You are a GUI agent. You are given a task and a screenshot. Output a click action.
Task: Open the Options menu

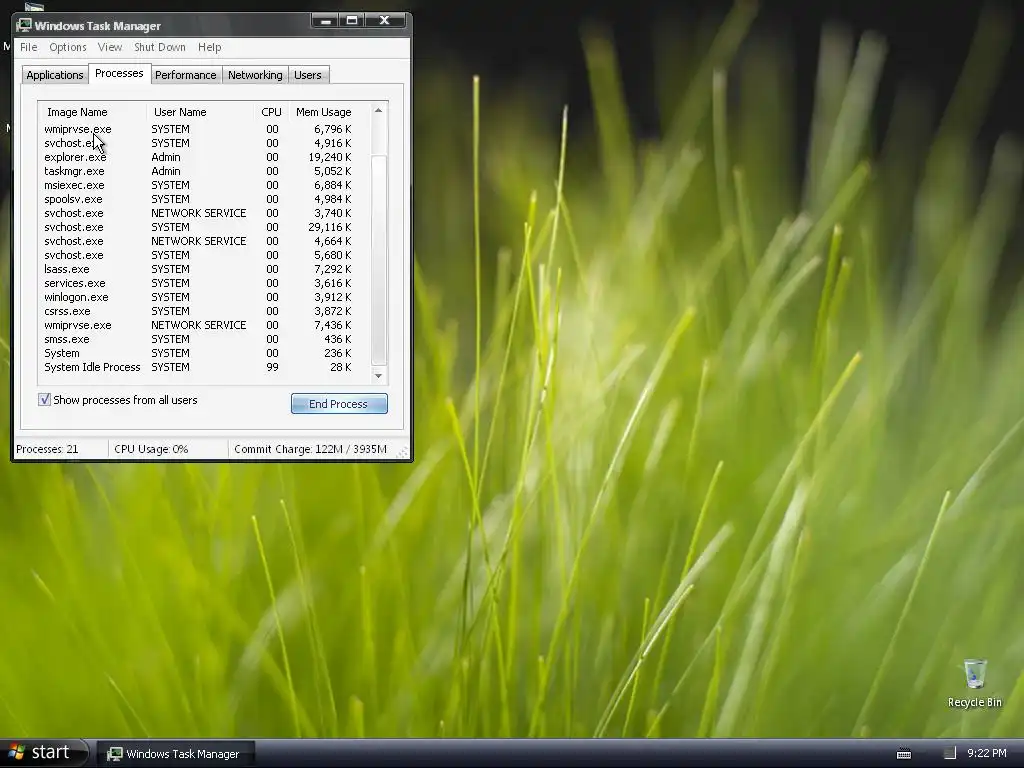(x=68, y=47)
